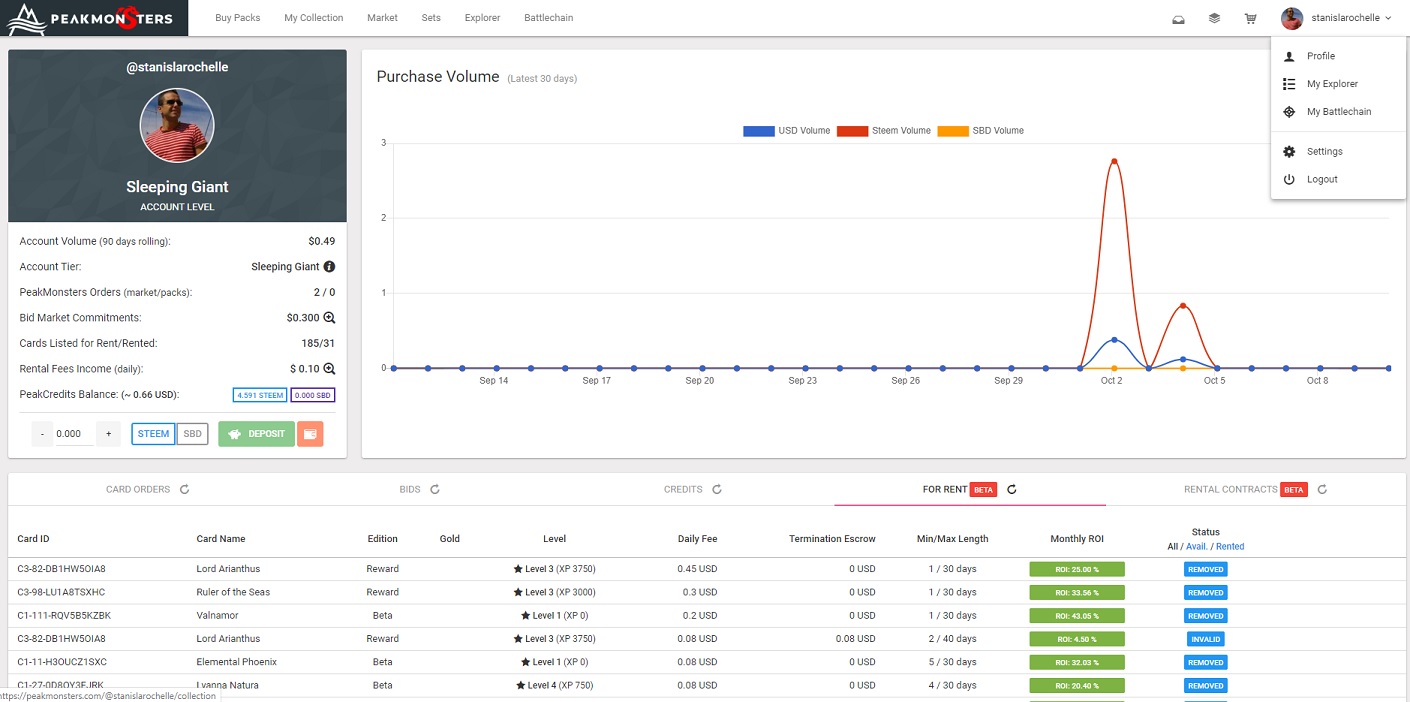Click the Card ID C3-98-LU1A8TSXHC
Image resolution: width=1410 pixels, height=702 pixels.
(x=61, y=592)
